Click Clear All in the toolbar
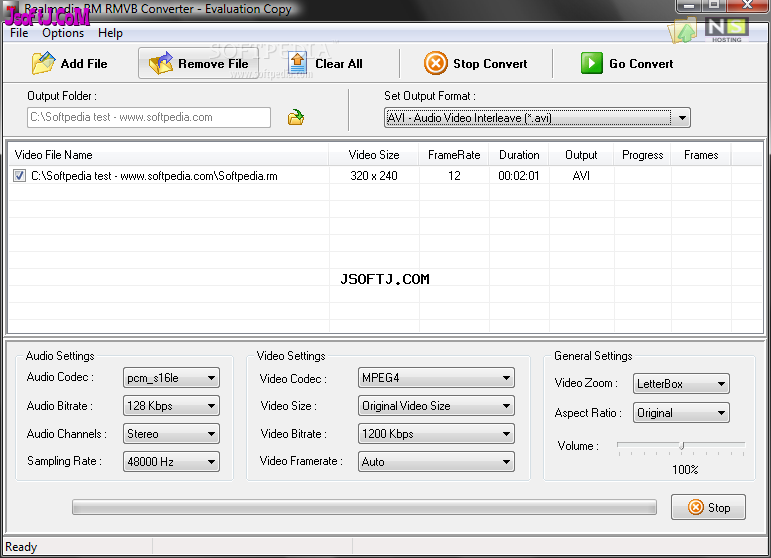The width and height of the screenshot is (771, 558). point(326,63)
